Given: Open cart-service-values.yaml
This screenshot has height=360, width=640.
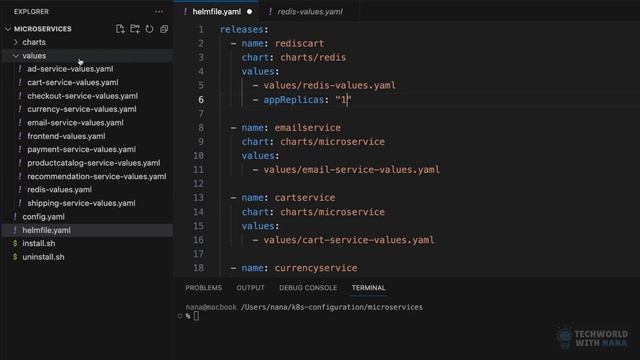Looking at the screenshot, I should pos(73,82).
